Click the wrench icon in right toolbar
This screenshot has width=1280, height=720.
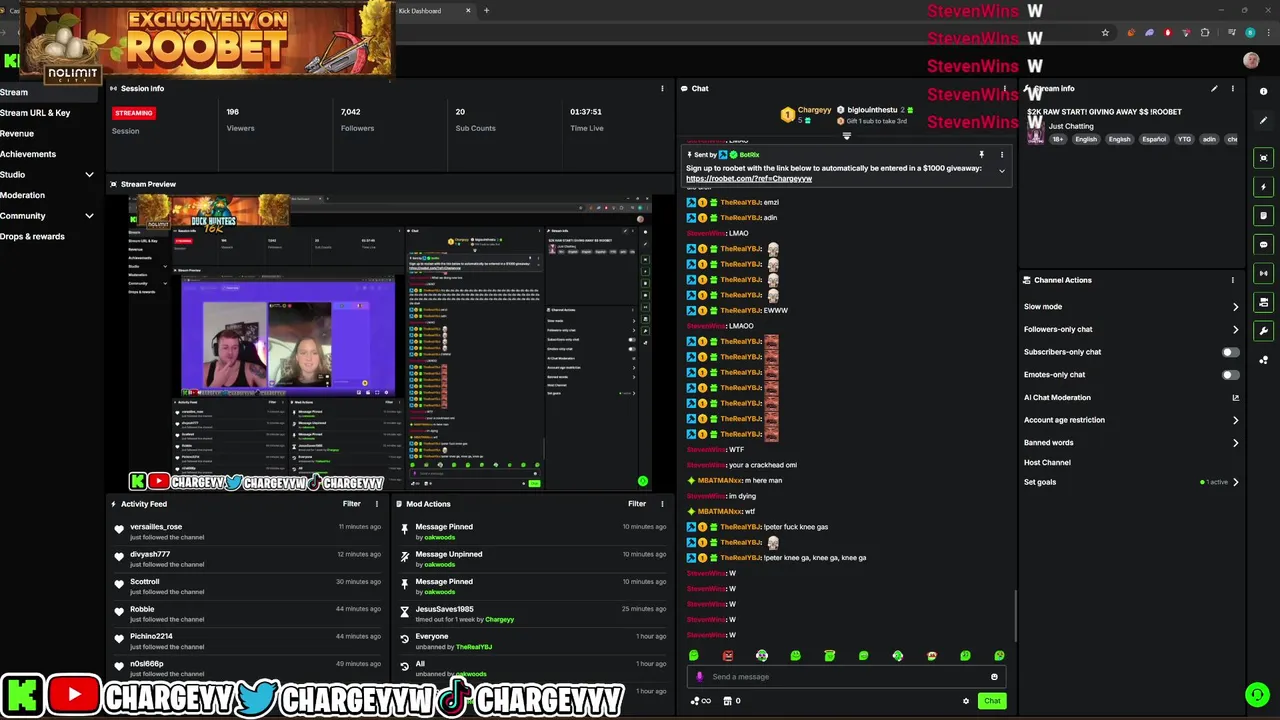click(1264, 331)
